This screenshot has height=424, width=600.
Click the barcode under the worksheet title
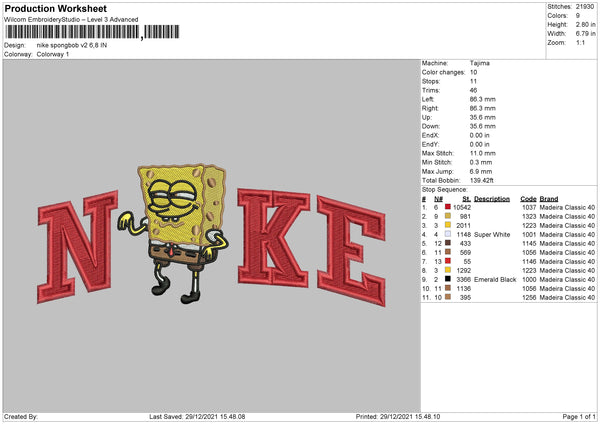click(92, 32)
